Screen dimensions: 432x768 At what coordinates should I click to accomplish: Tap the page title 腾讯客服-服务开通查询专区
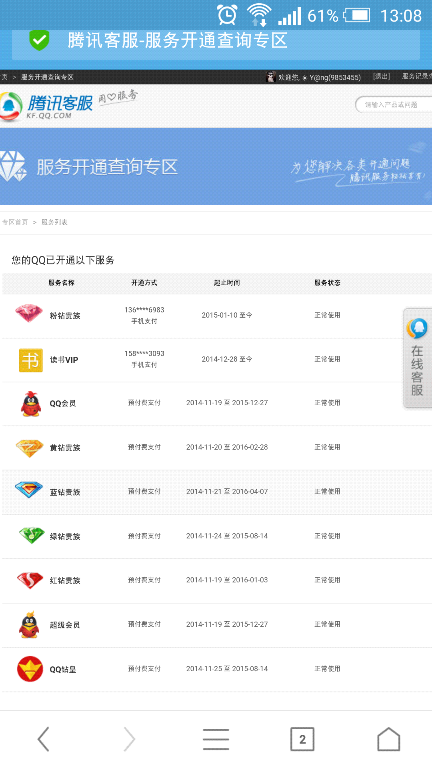click(x=177, y=40)
